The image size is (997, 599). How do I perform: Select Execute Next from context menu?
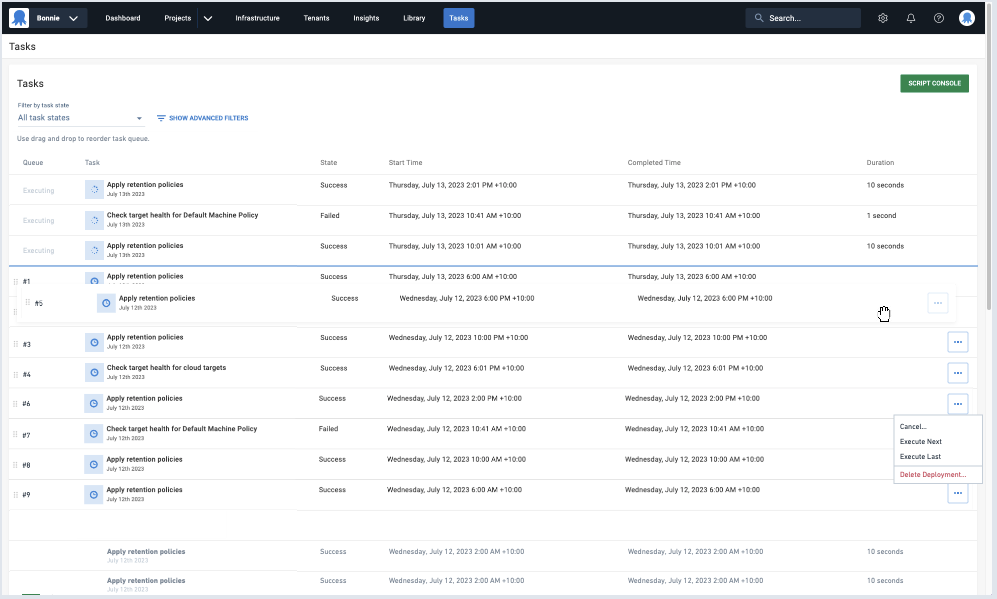(x=921, y=441)
